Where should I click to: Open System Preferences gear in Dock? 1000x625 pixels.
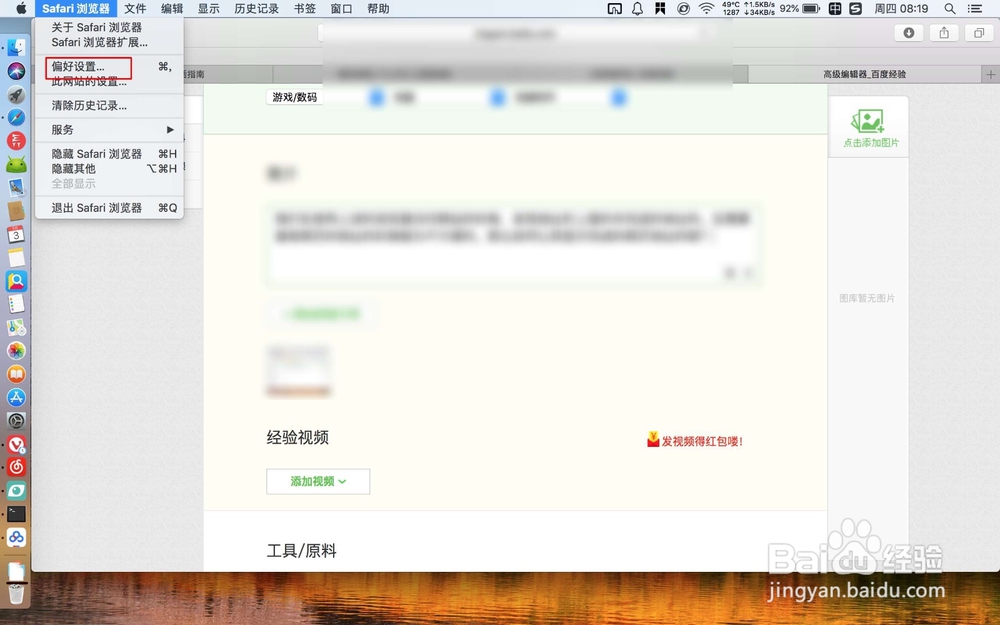pyautogui.click(x=17, y=421)
